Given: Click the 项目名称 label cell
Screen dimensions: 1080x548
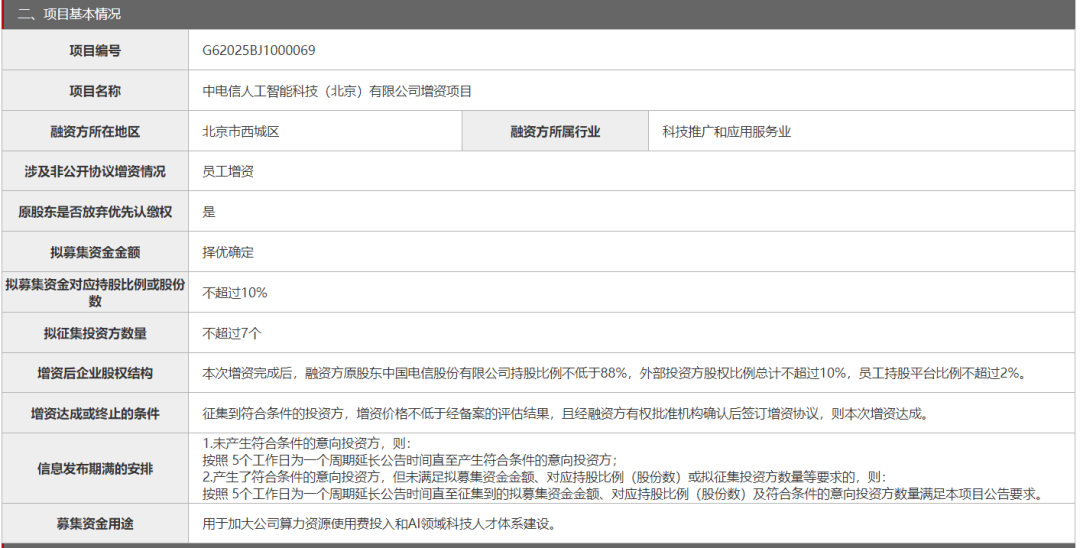Looking at the screenshot, I should pos(95,91).
